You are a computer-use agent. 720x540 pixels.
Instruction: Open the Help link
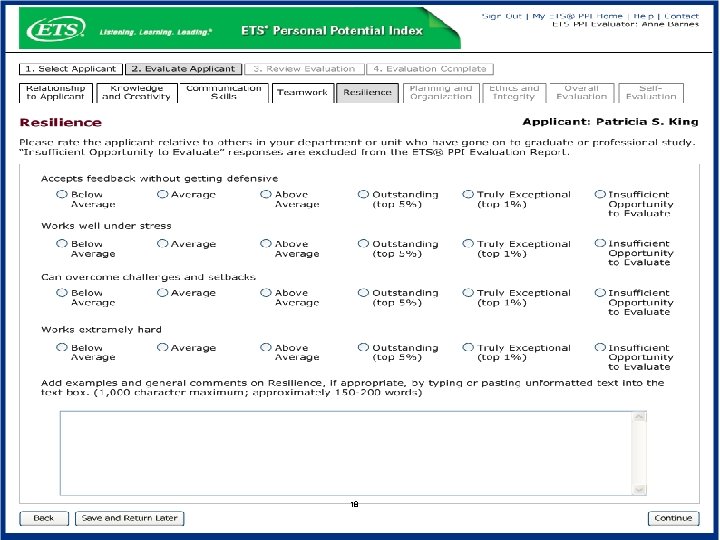(x=643, y=16)
